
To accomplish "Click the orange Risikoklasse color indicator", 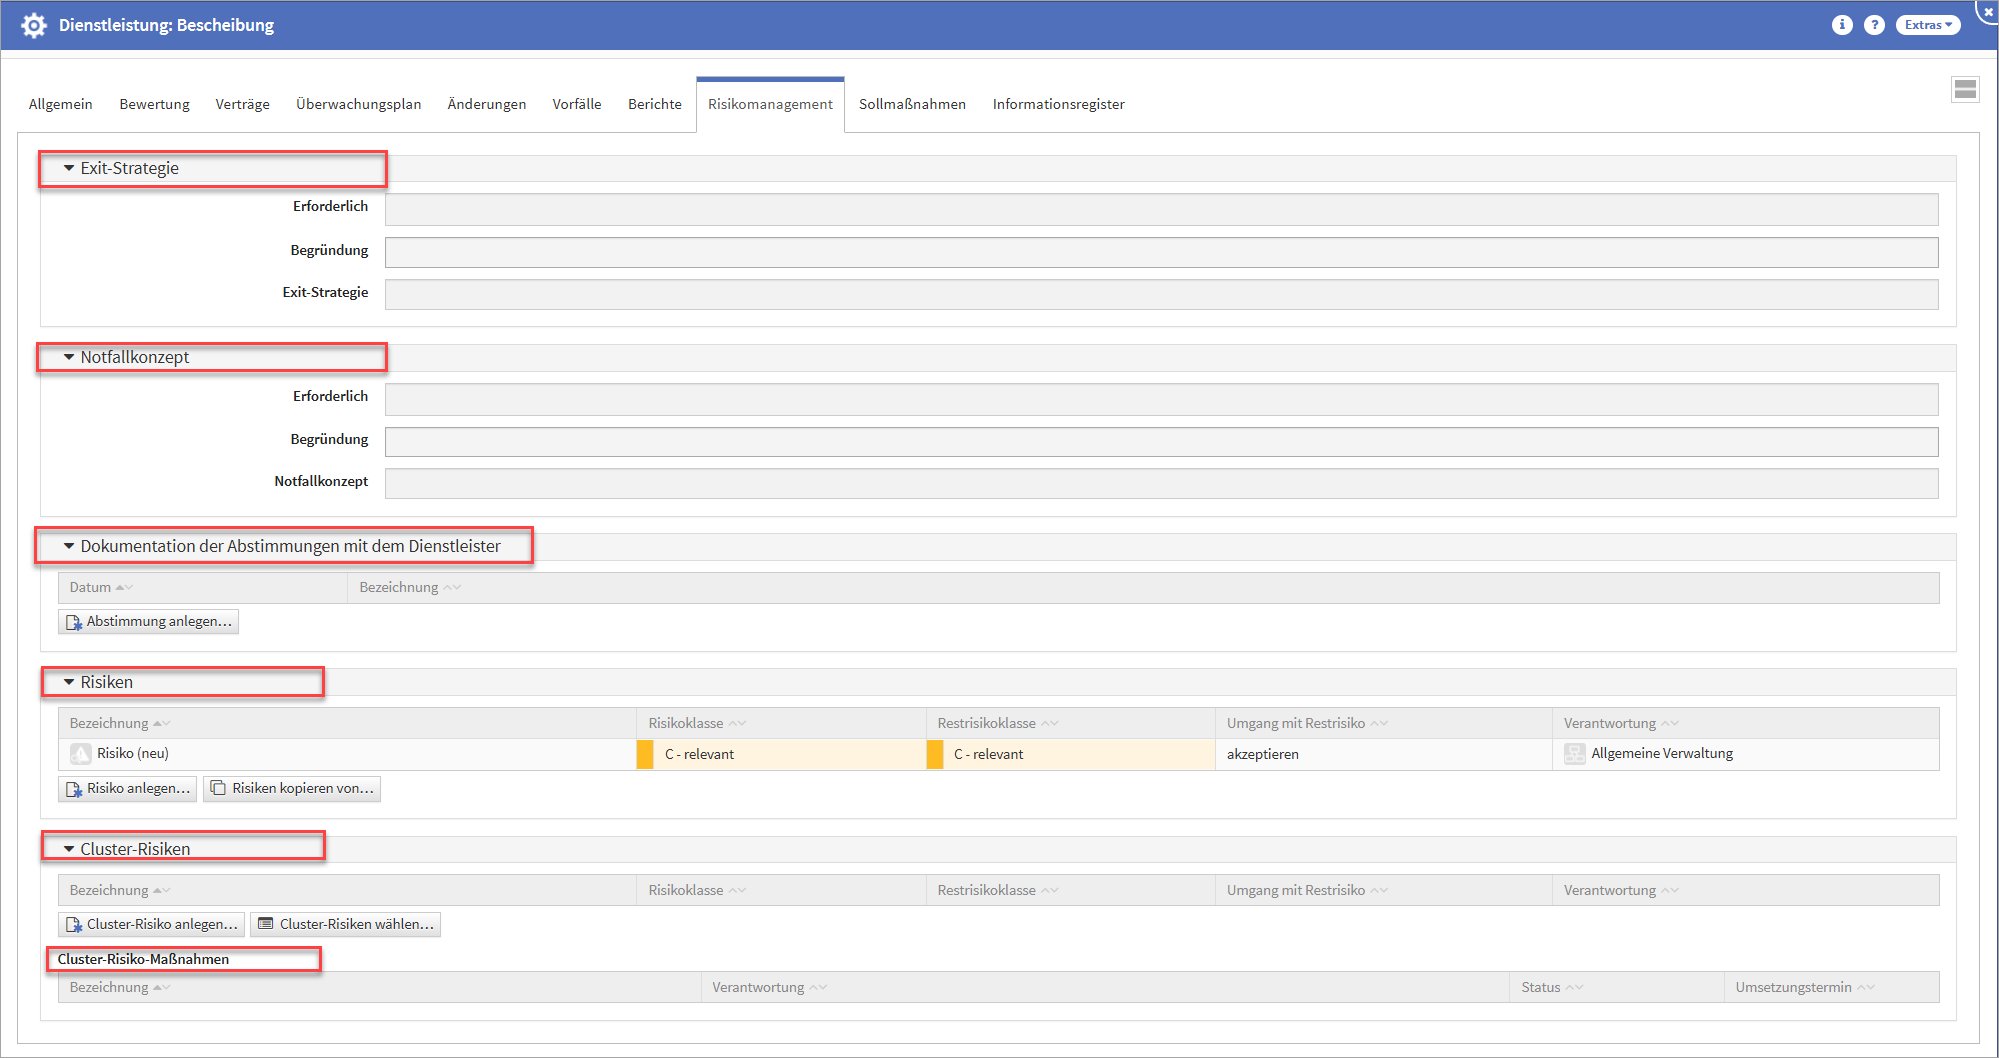I will coord(645,754).
